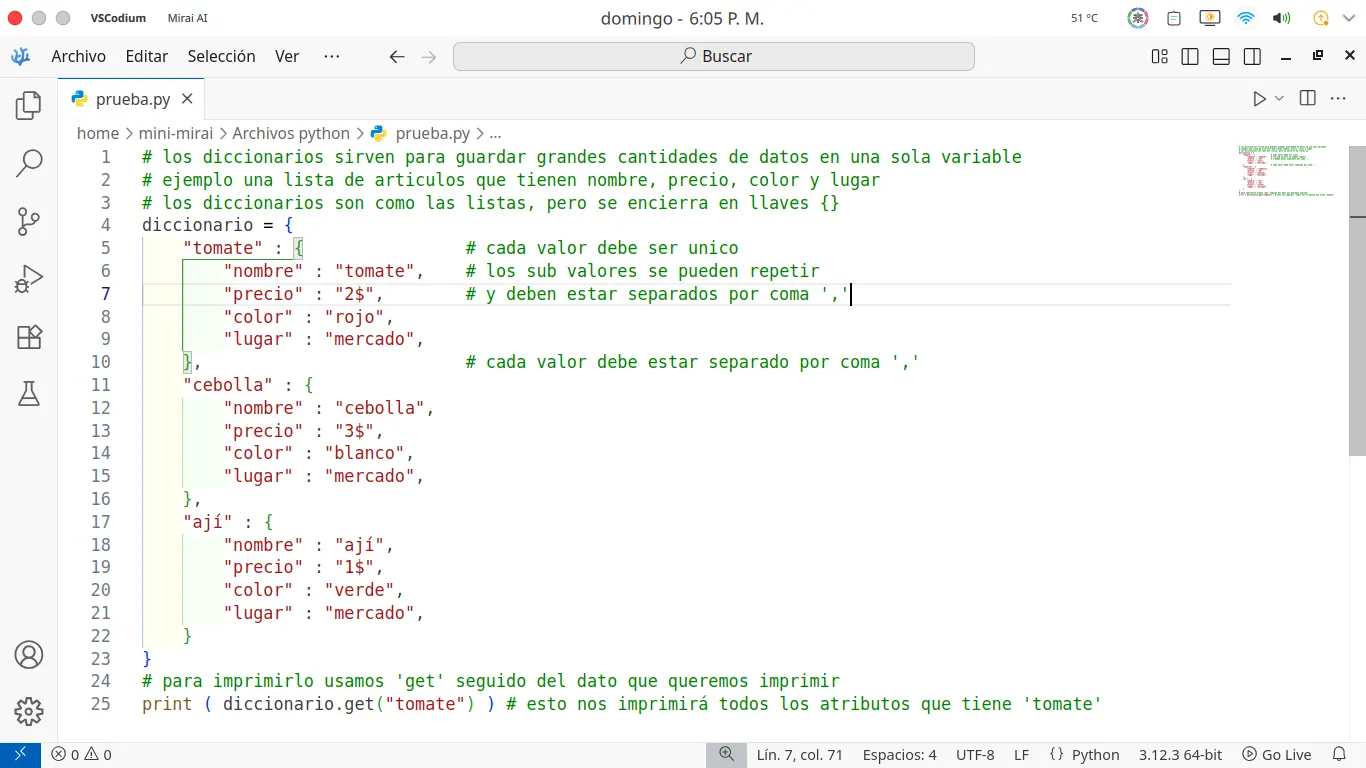Open the run options dropdown arrow

(x=1279, y=98)
